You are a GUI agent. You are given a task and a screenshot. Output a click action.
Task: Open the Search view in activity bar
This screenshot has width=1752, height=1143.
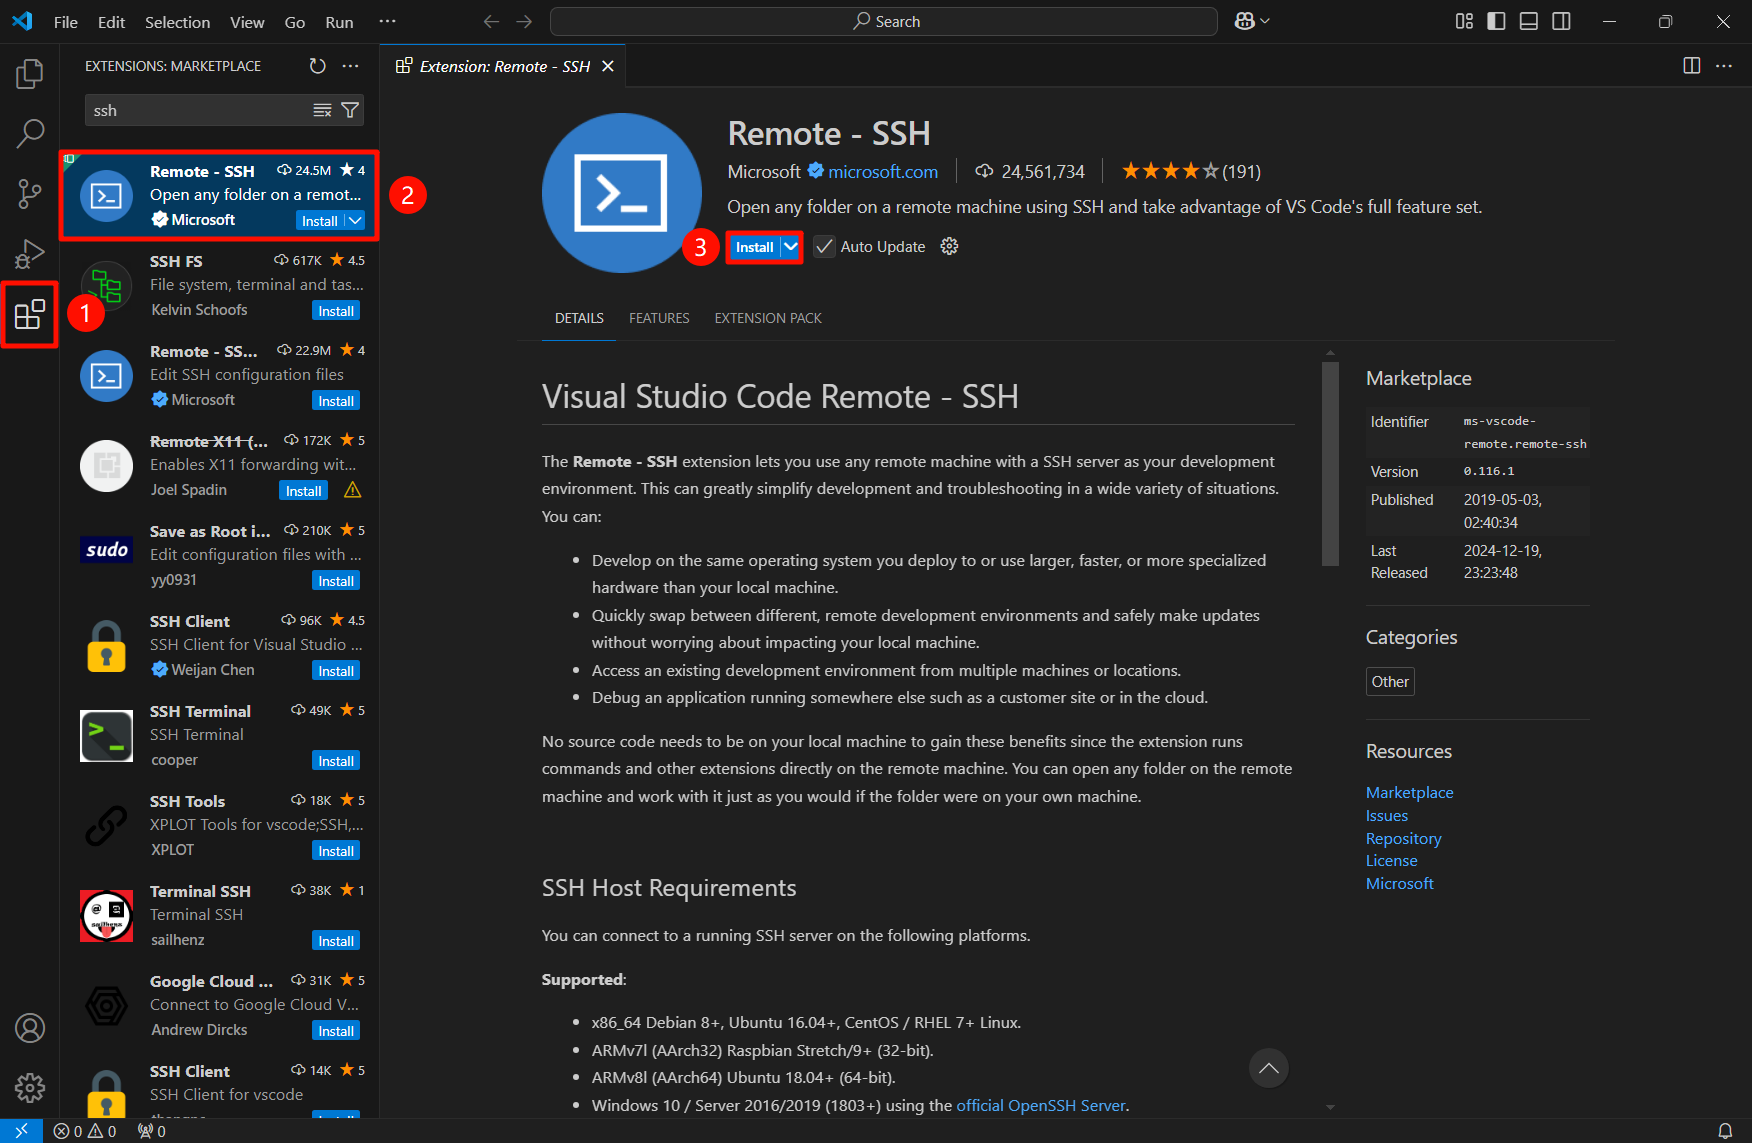click(x=30, y=133)
